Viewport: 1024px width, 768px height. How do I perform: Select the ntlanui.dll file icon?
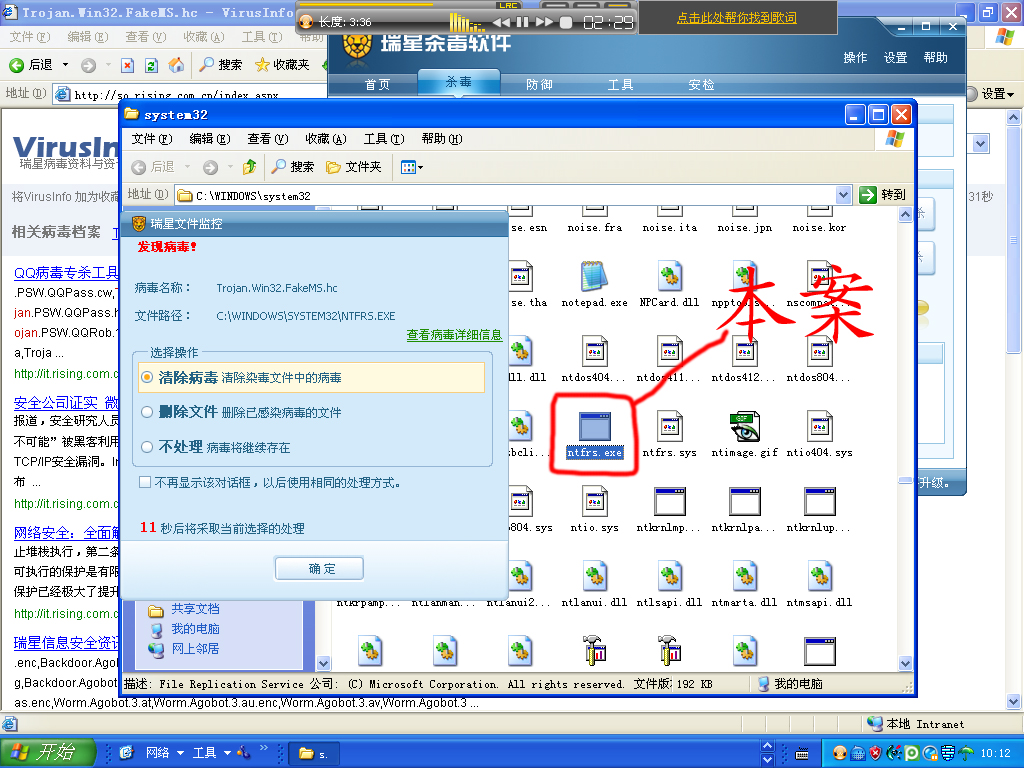point(594,577)
